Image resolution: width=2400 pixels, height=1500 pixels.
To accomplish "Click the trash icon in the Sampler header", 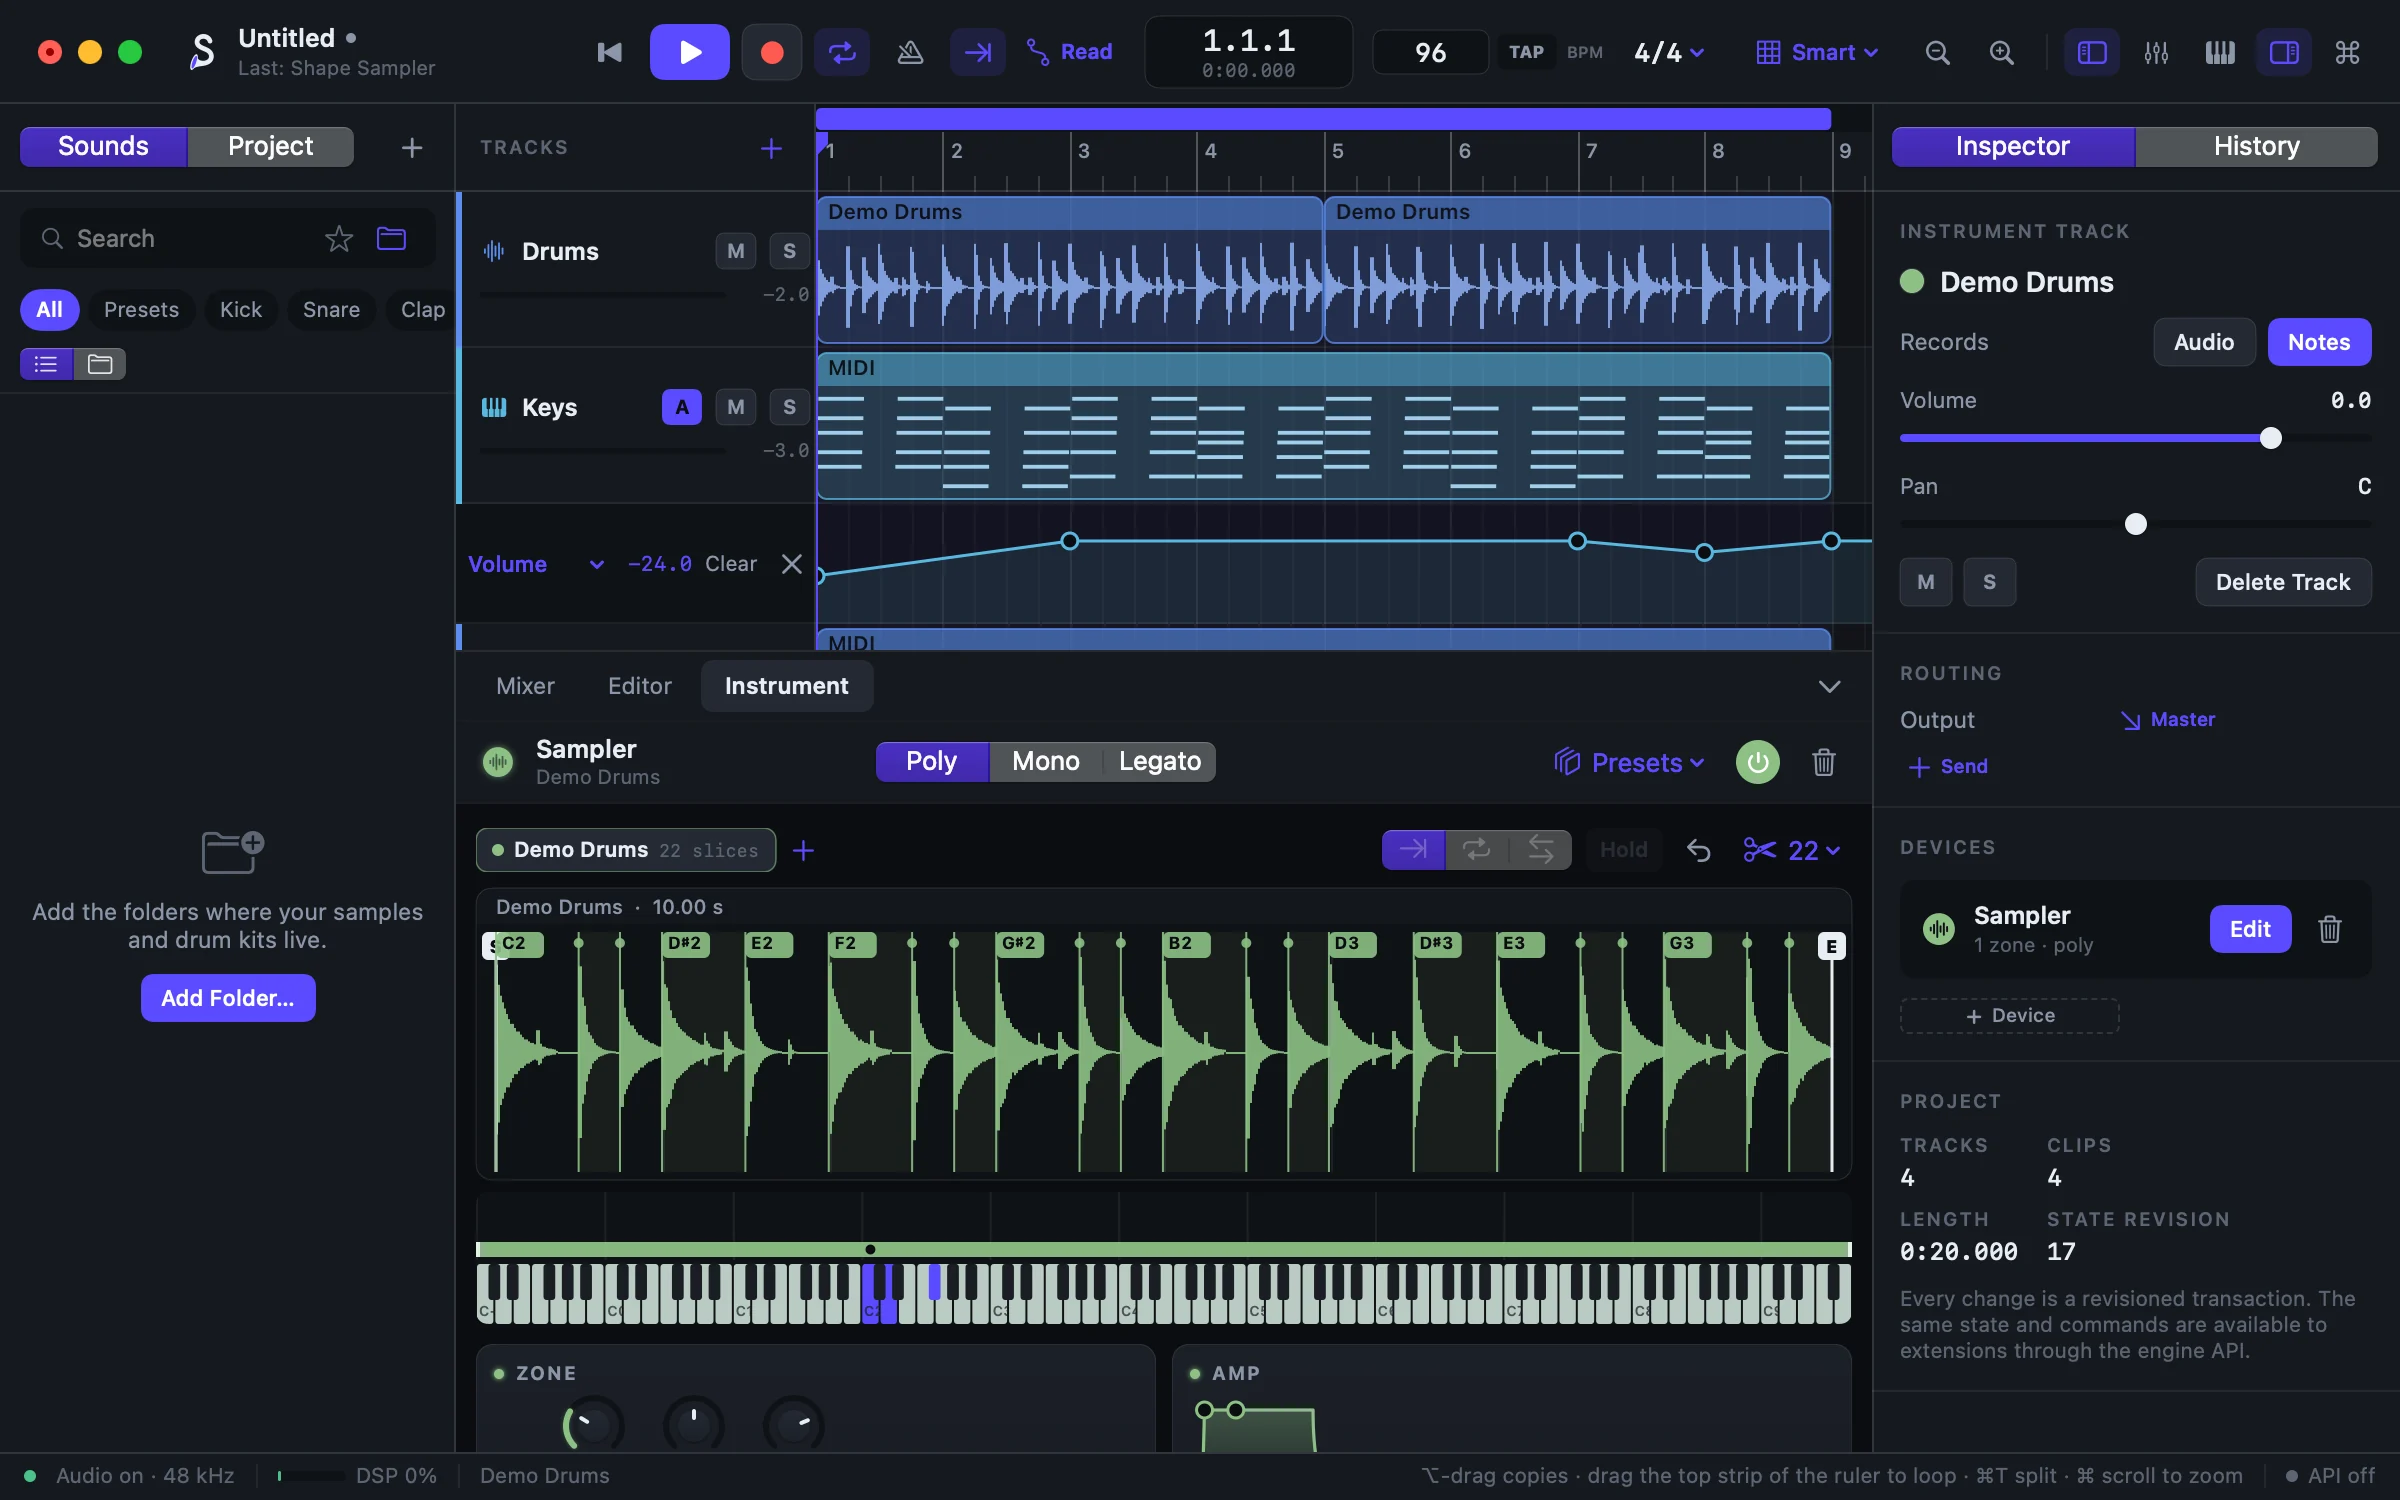I will tap(1824, 762).
